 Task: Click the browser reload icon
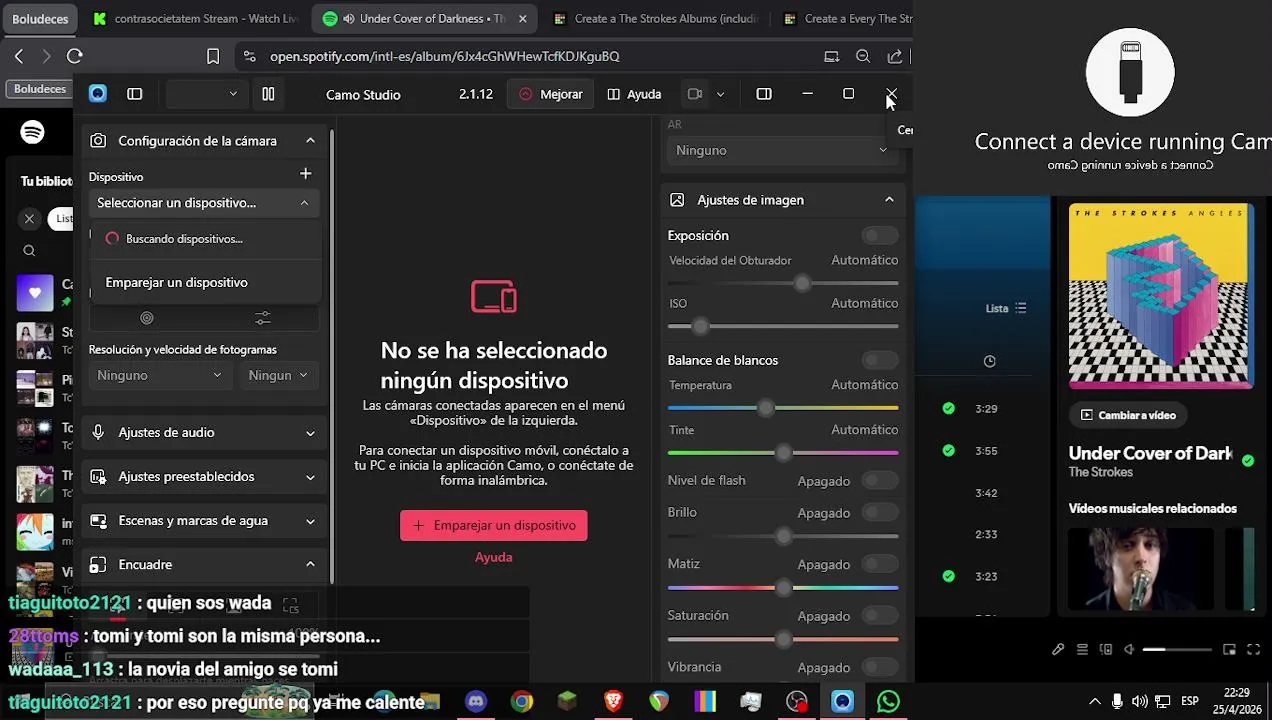(x=75, y=56)
